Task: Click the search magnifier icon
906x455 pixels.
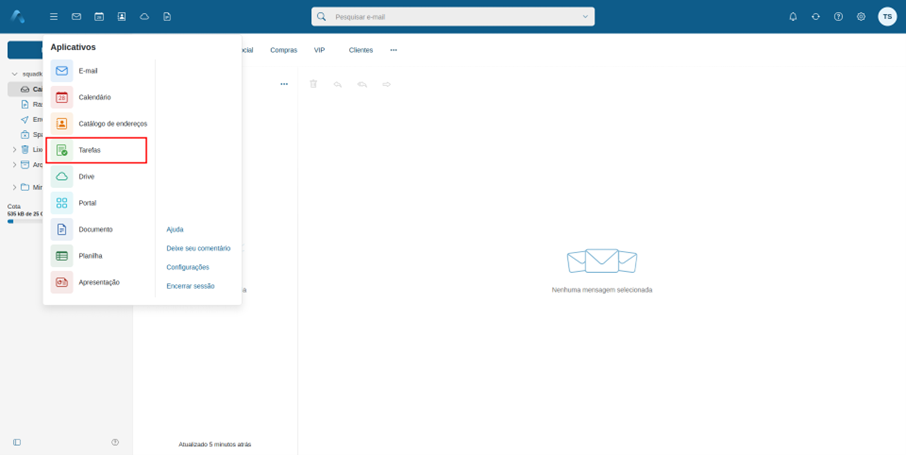Action: [x=321, y=17]
